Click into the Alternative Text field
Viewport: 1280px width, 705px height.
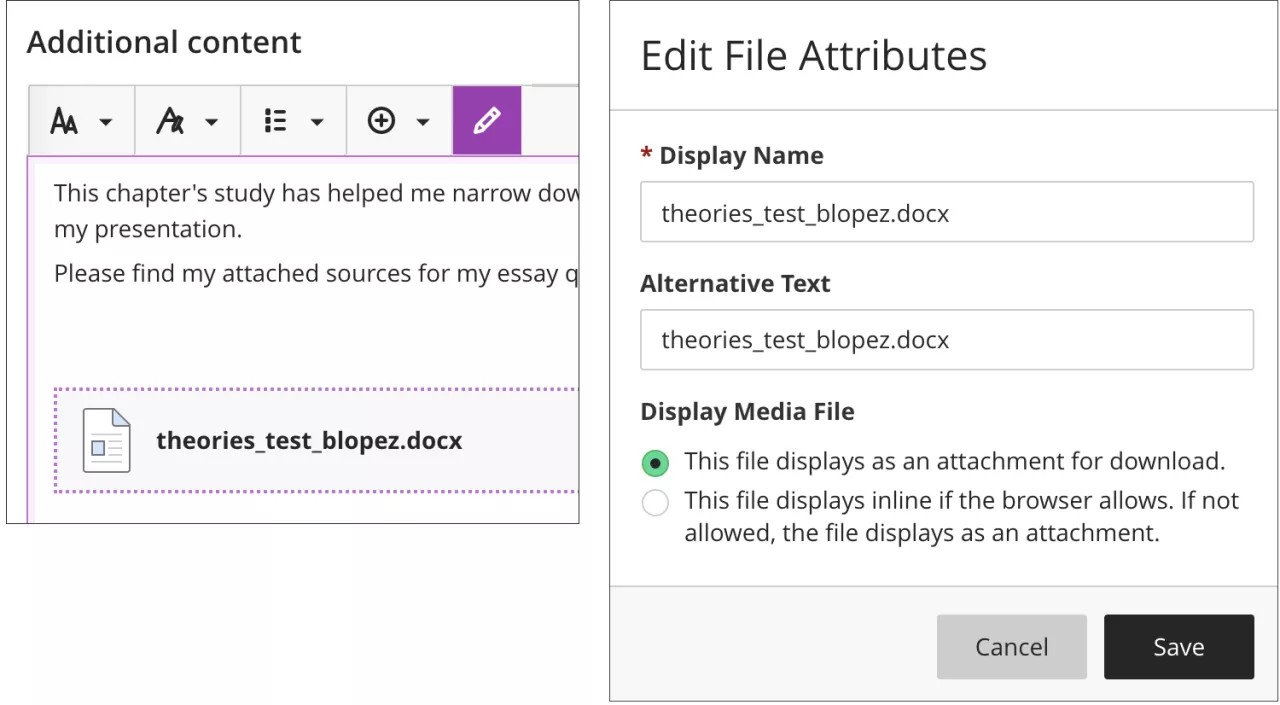click(946, 340)
